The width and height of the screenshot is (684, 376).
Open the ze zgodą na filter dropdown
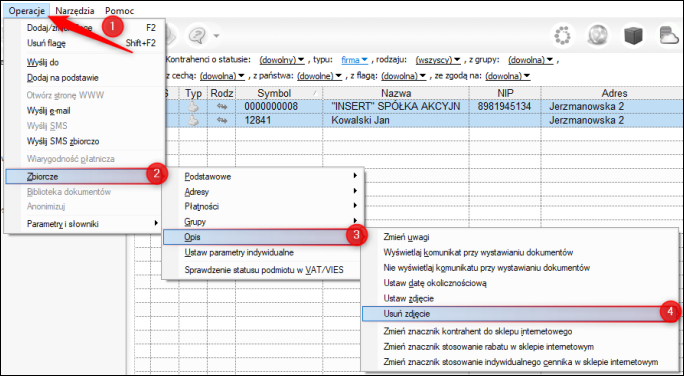(x=508, y=76)
